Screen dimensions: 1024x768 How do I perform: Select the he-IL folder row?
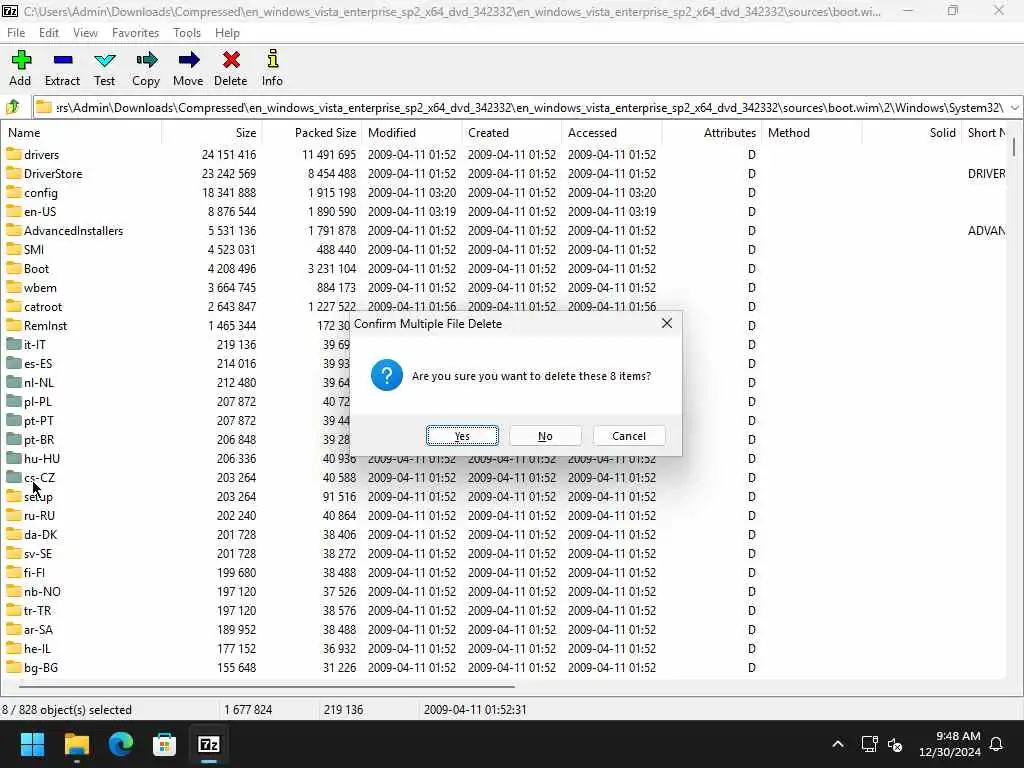click(503, 648)
